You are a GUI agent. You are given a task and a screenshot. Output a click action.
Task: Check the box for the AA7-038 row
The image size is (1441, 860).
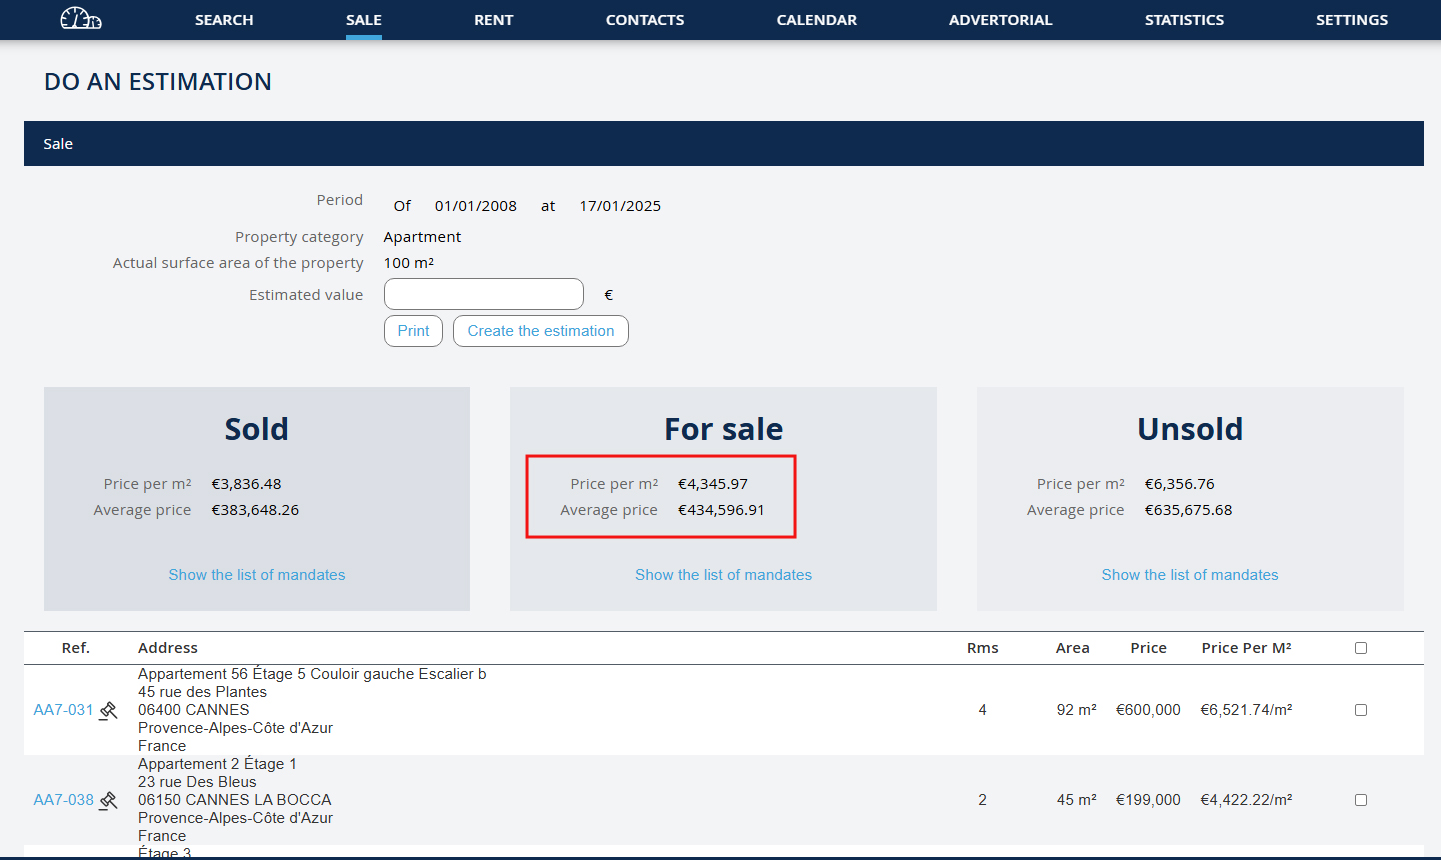click(1360, 800)
